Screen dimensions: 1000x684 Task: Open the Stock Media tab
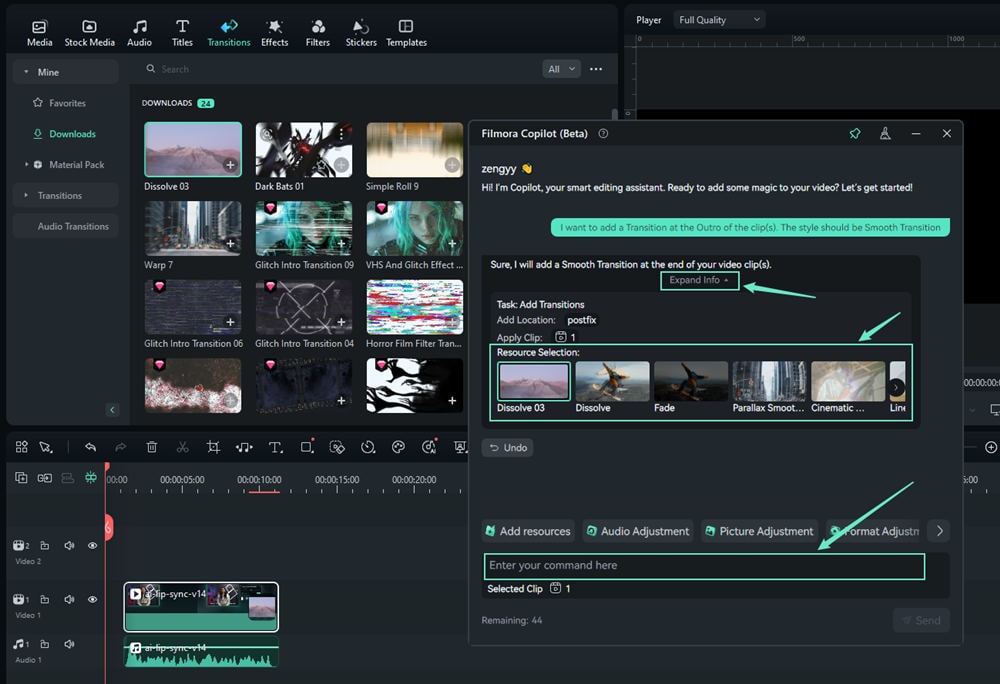89,33
